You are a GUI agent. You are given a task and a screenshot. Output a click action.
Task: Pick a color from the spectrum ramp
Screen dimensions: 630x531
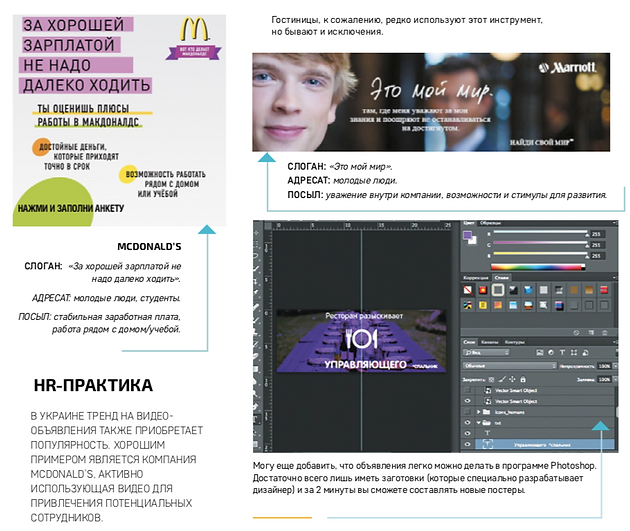538,267
